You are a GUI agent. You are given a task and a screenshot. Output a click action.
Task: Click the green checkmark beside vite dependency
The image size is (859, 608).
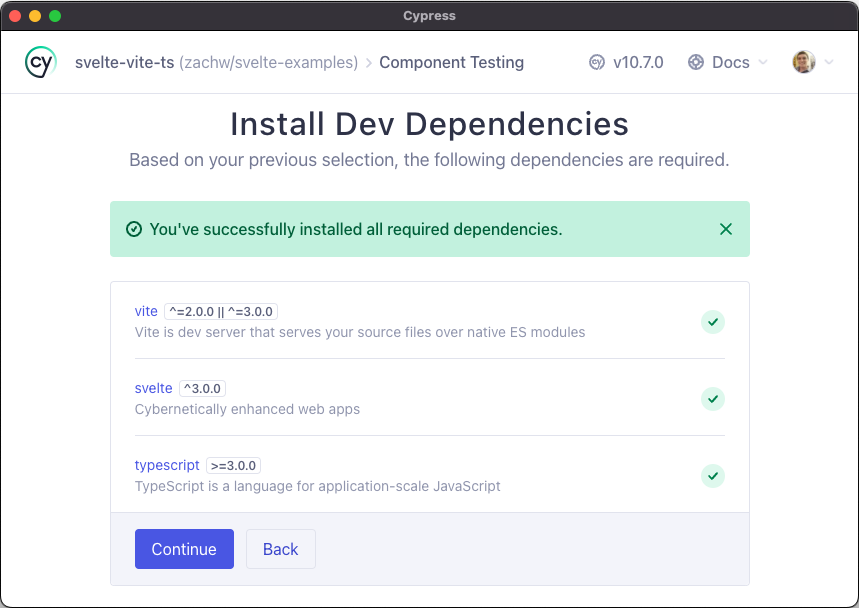713,322
